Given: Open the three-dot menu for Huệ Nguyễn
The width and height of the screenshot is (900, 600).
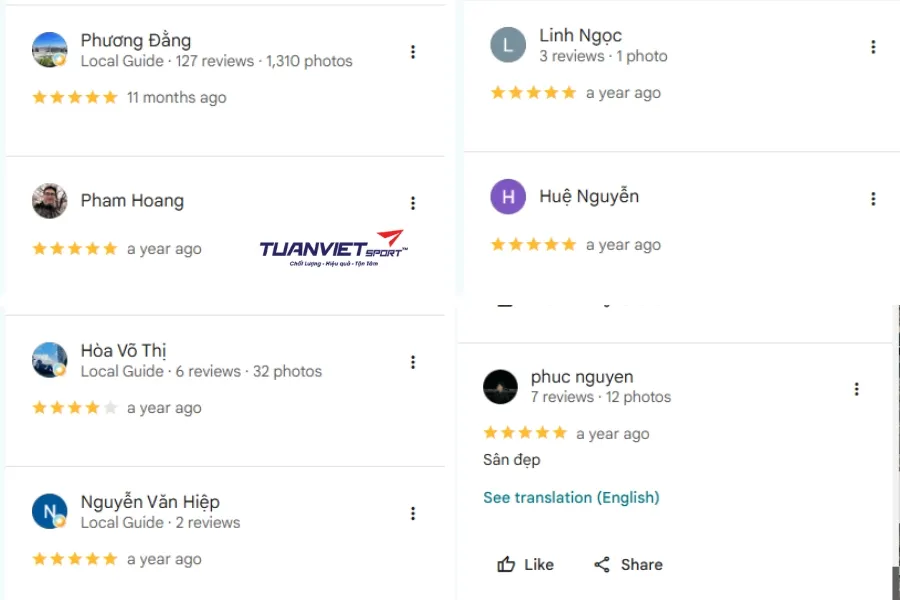Looking at the screenshot, I should click(873, 199).
